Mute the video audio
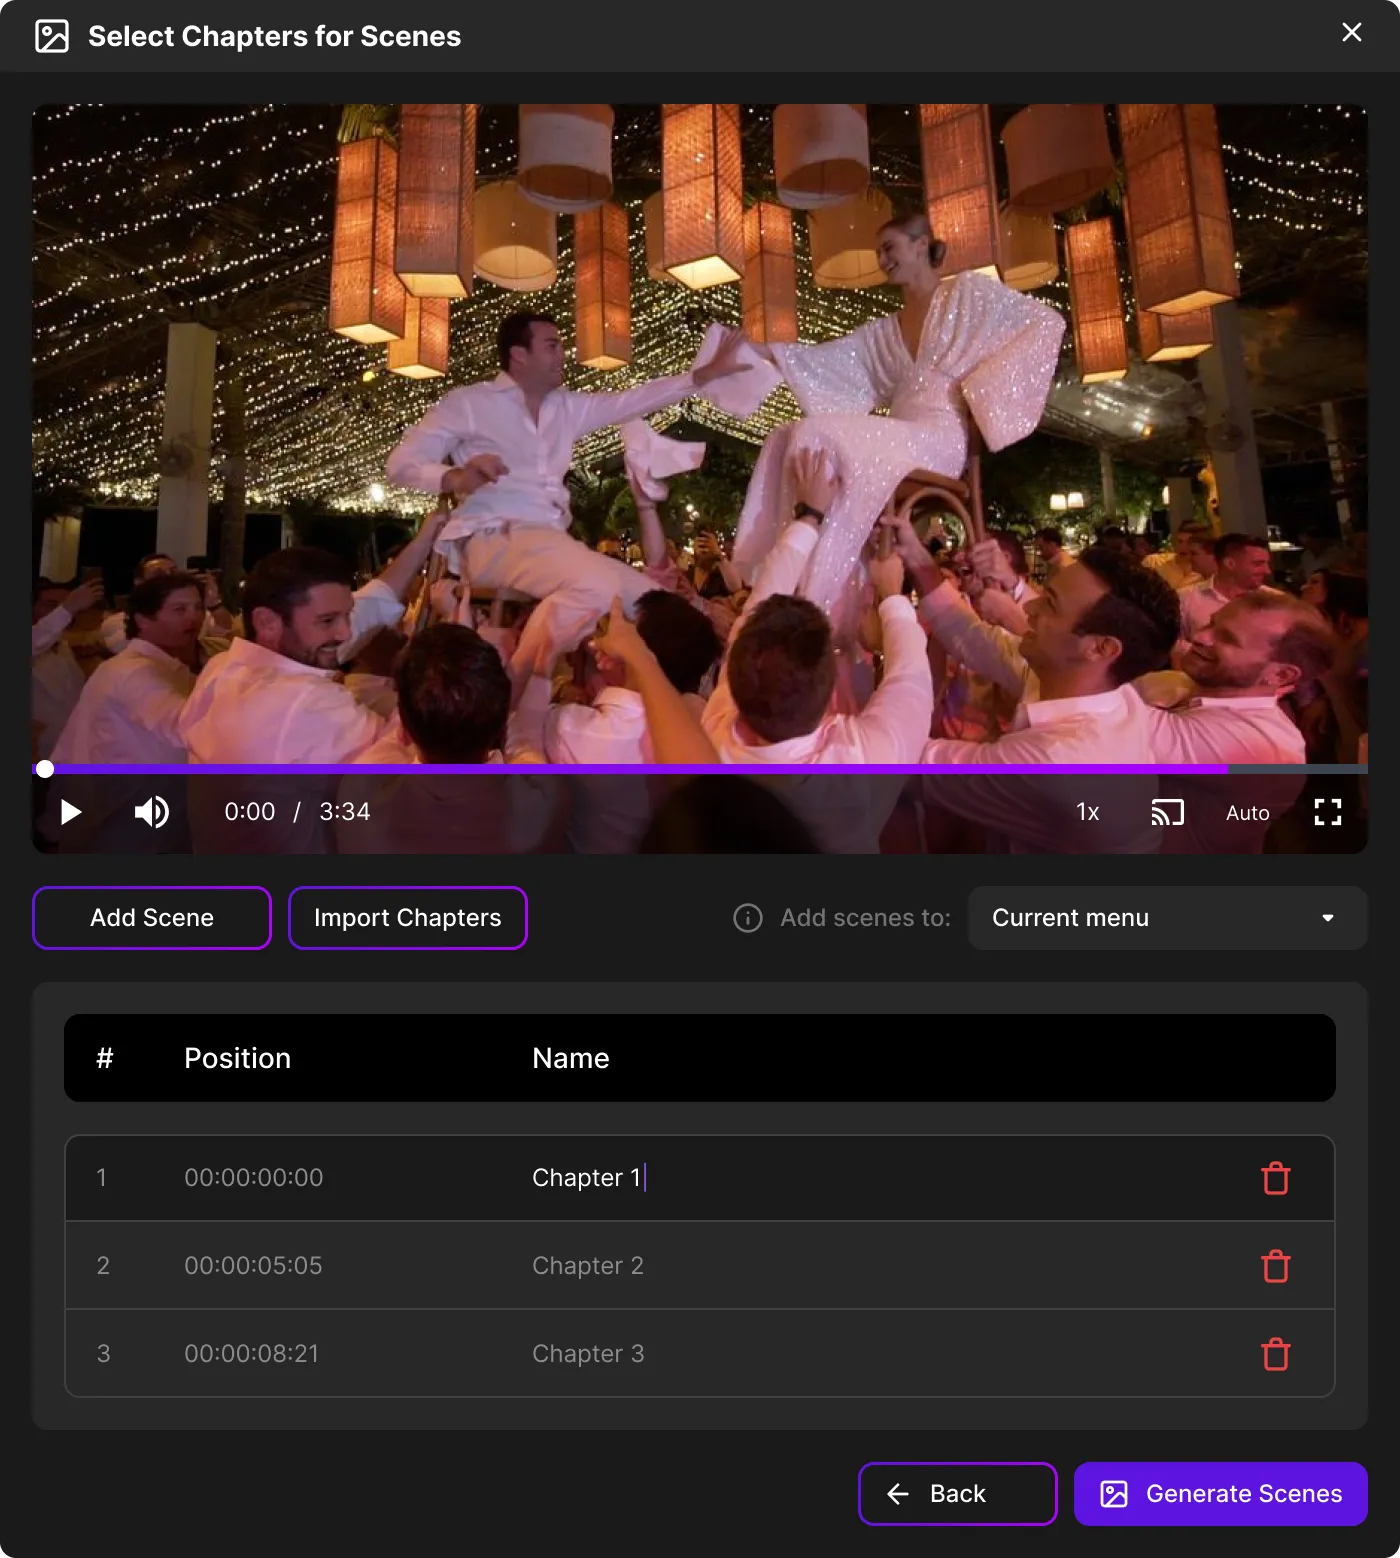This screenshot has width=1400, height=1558. (150, 812)
